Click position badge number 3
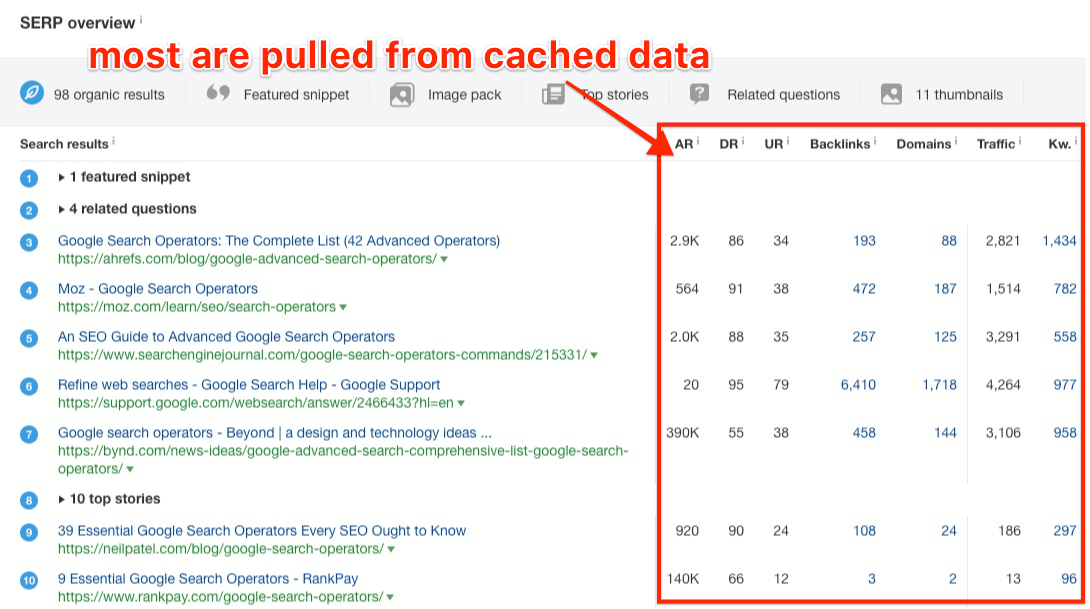This screenshot has height=609, width=1090. pos(29,243)
